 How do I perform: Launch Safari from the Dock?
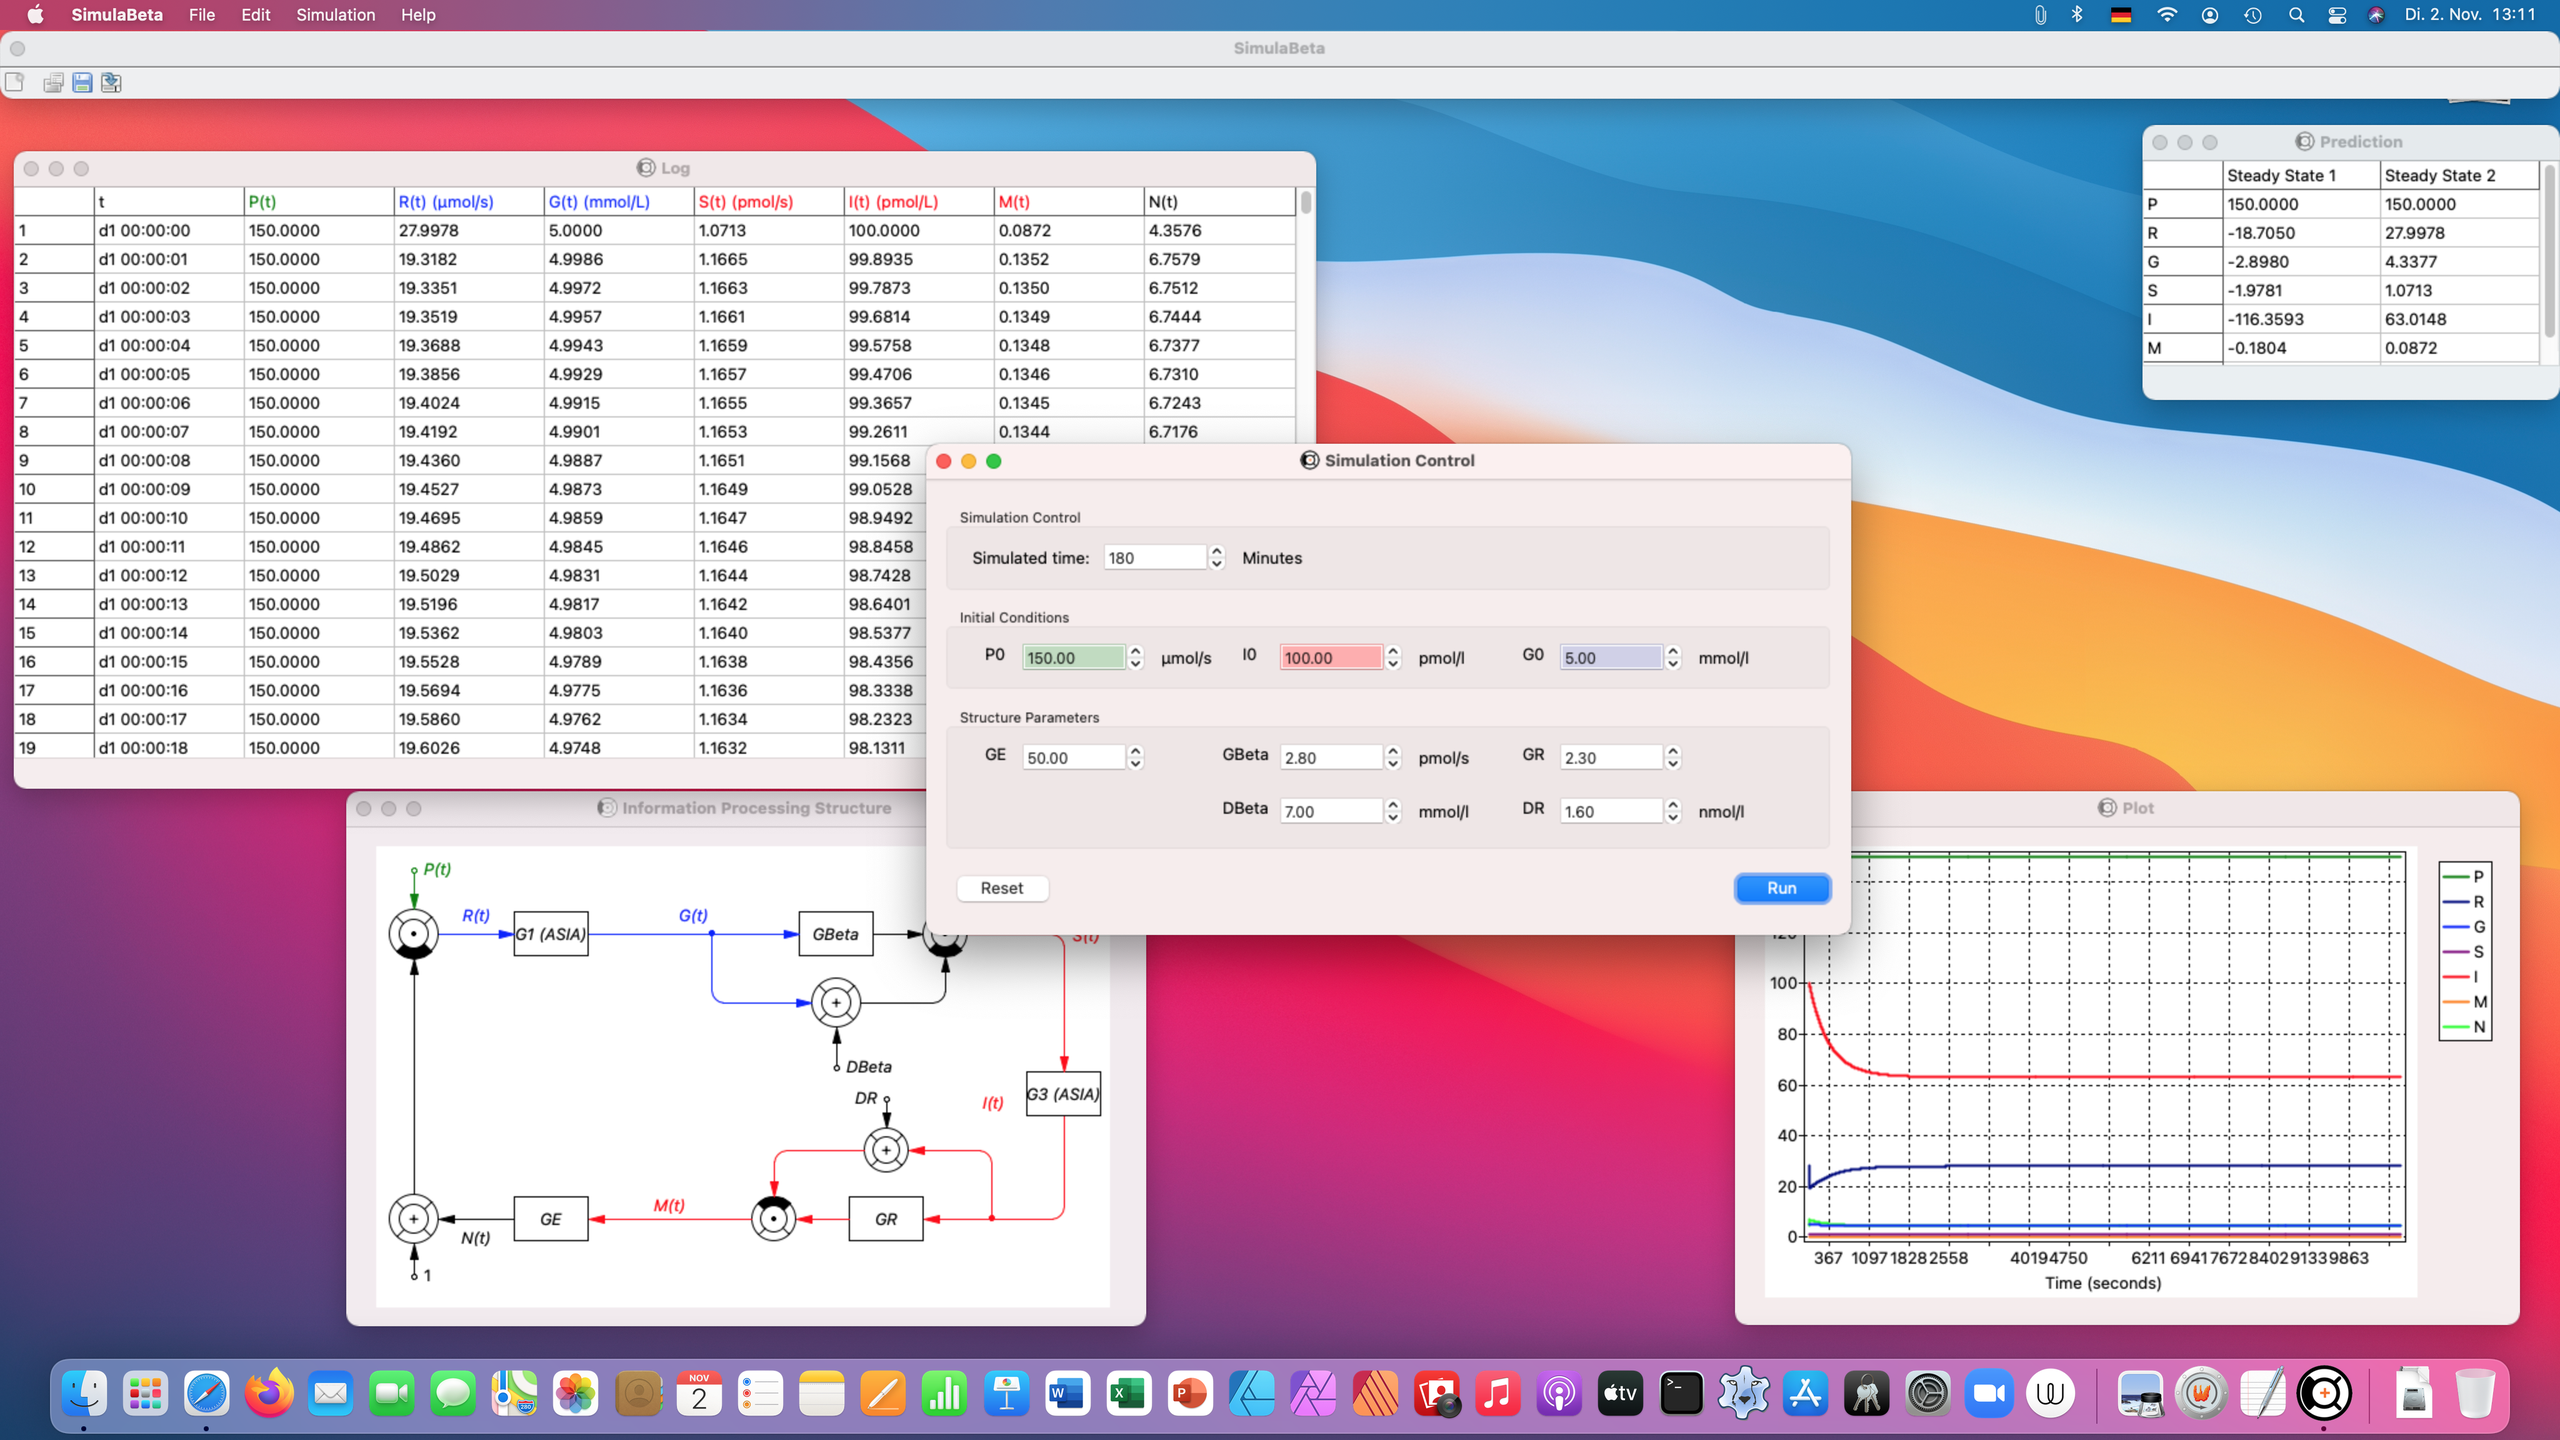click(207, 1393)
